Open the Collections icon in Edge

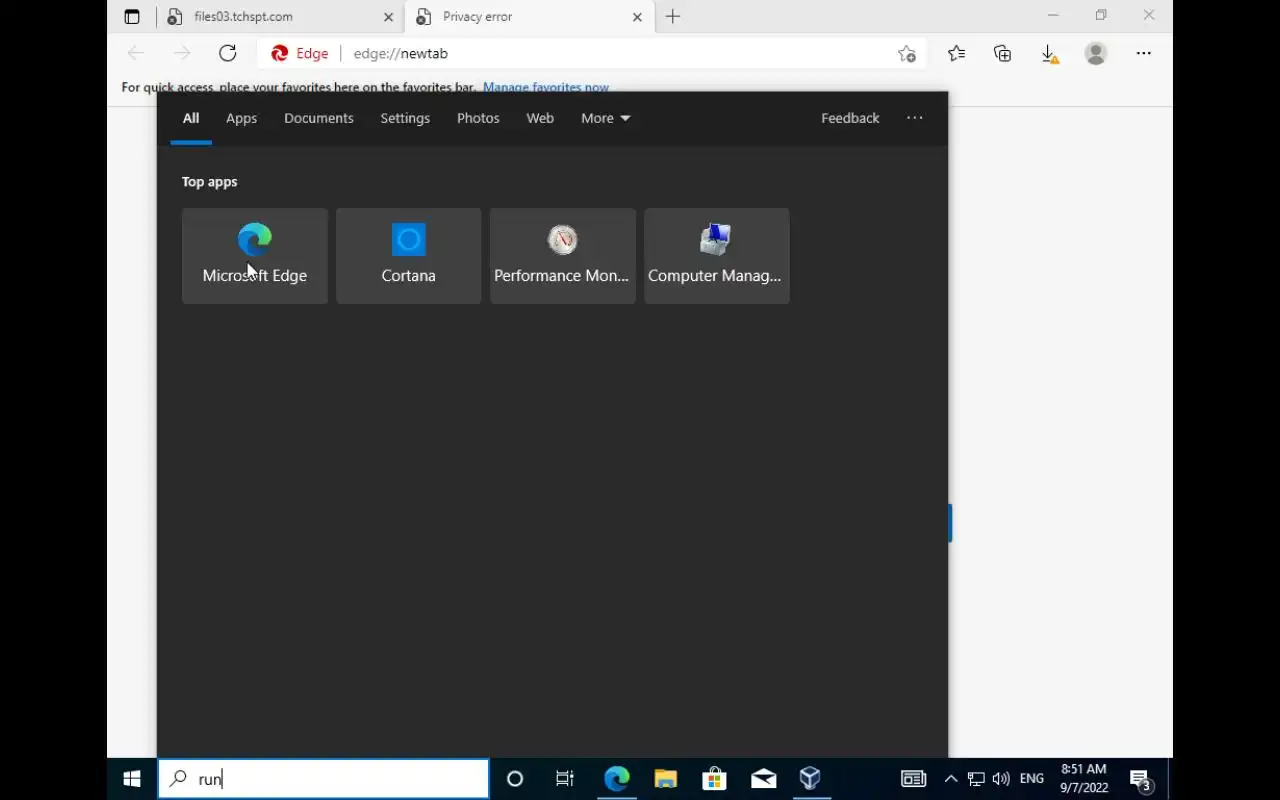(1003, 53)
